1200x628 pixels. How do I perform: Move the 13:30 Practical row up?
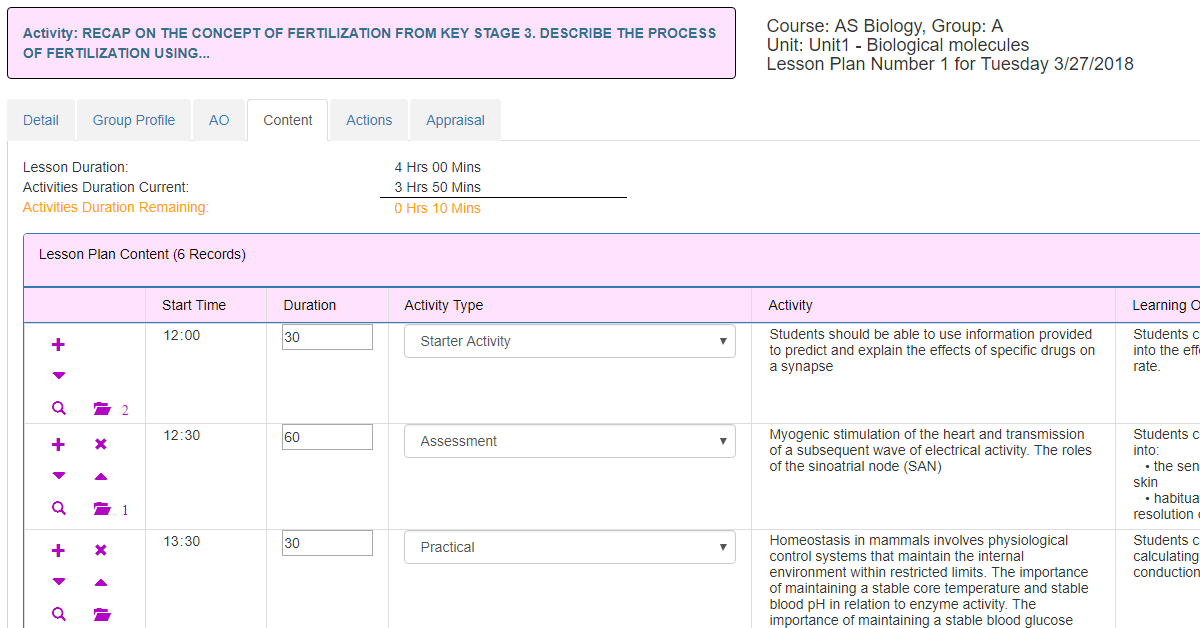tap(100, 582)
